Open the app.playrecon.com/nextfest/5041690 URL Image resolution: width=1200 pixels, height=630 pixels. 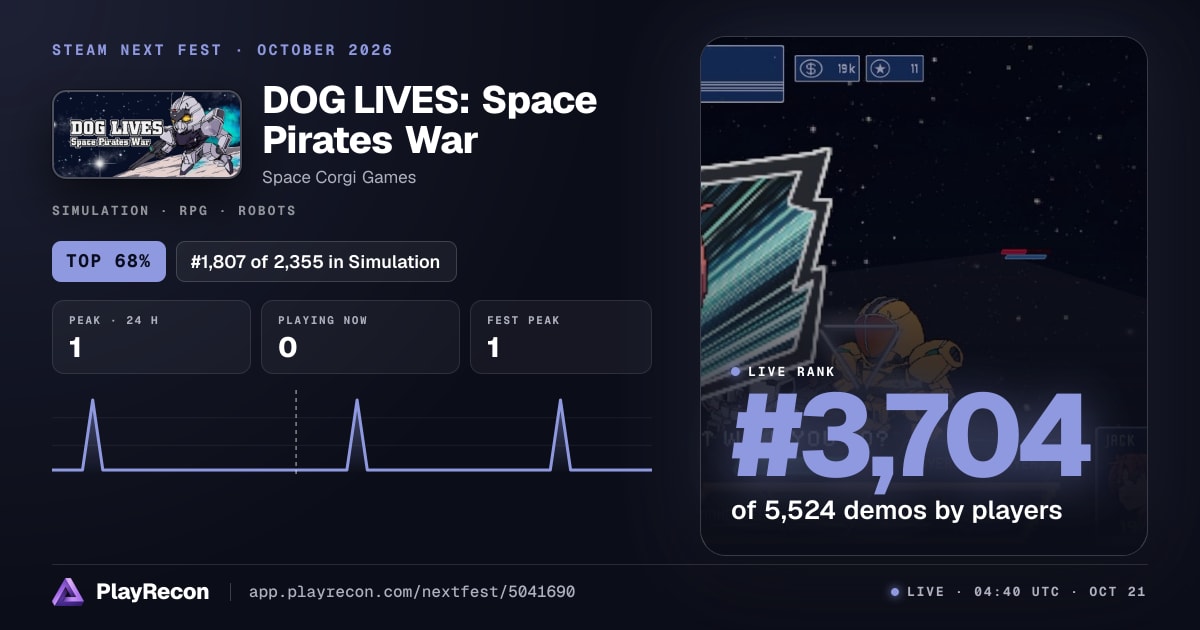tap(412, 592)
